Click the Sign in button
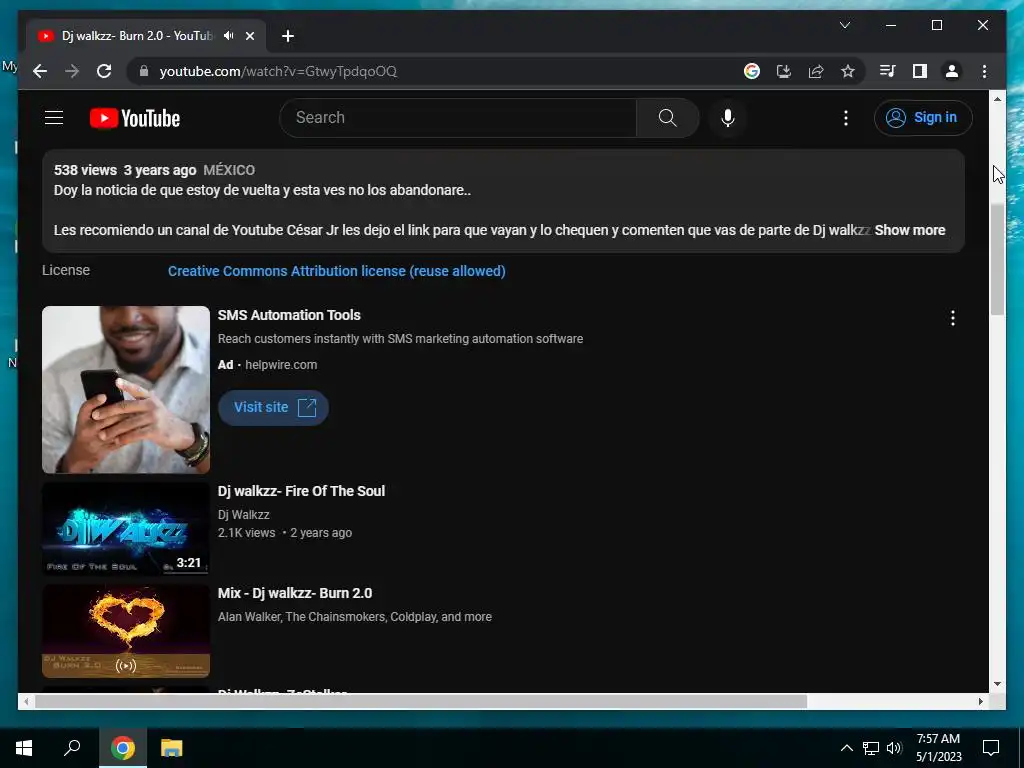This screenshot has height=768, width=1024. tap(923, 118)
